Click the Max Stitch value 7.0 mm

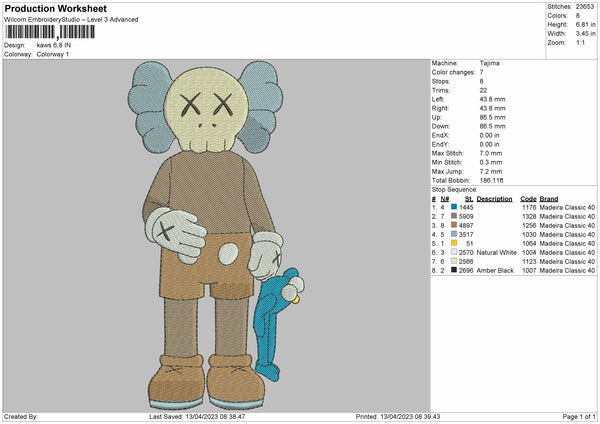coord(491,153)
